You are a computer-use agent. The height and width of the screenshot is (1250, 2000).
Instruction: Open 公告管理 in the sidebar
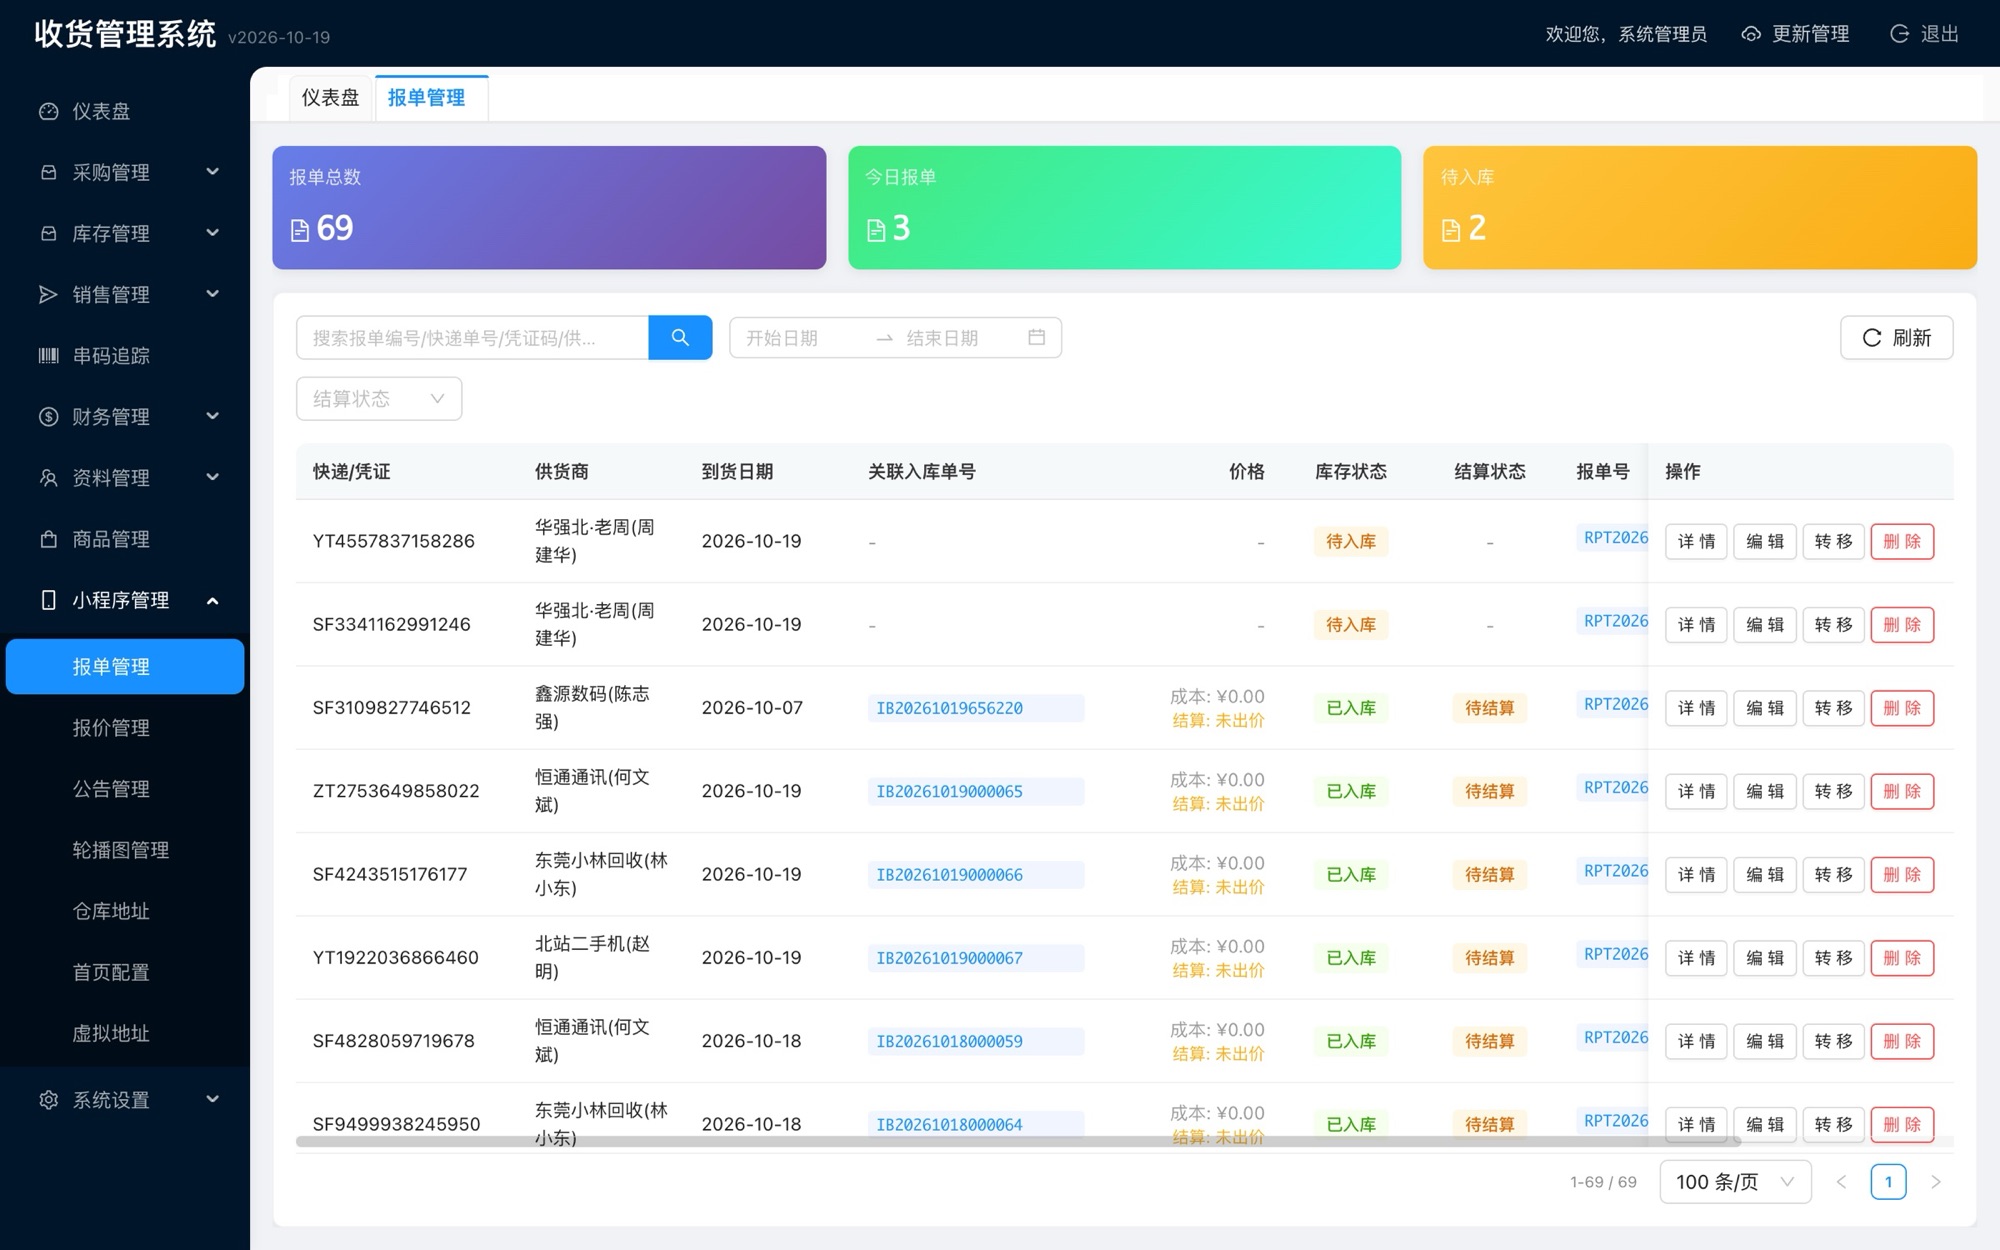pos(125,788)
